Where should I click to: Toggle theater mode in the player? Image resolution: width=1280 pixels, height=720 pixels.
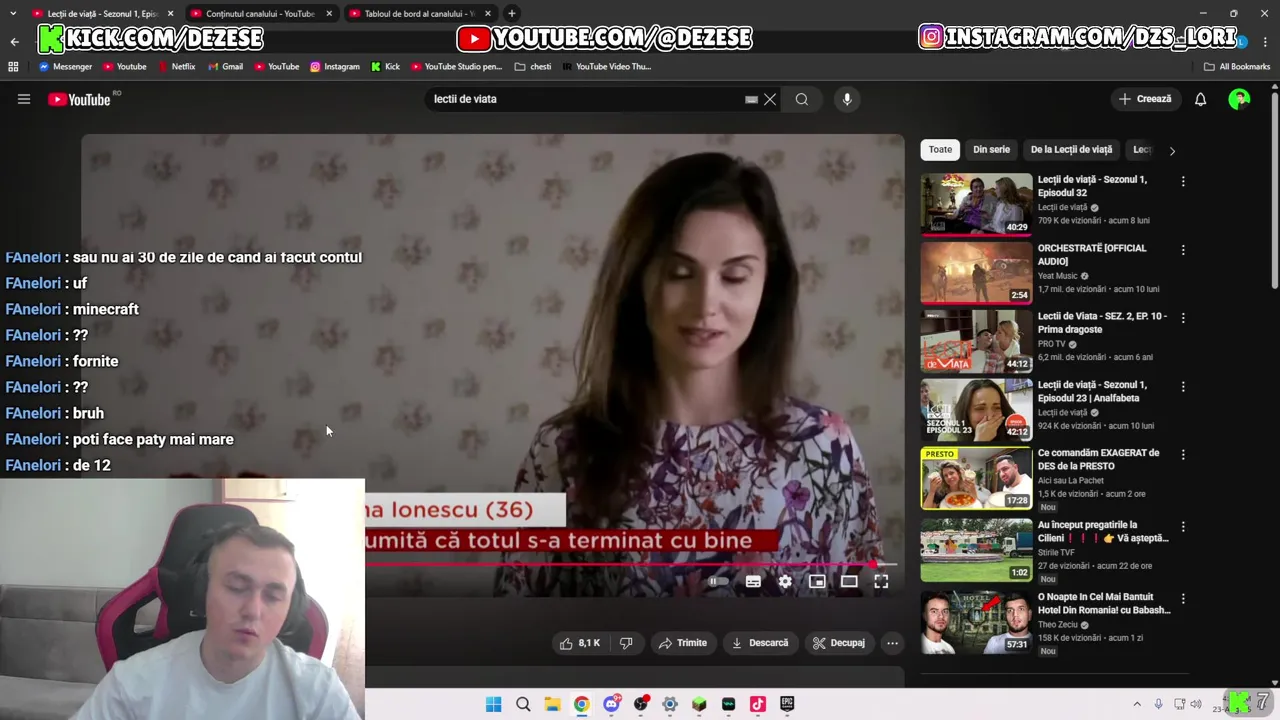pos(849,581)
